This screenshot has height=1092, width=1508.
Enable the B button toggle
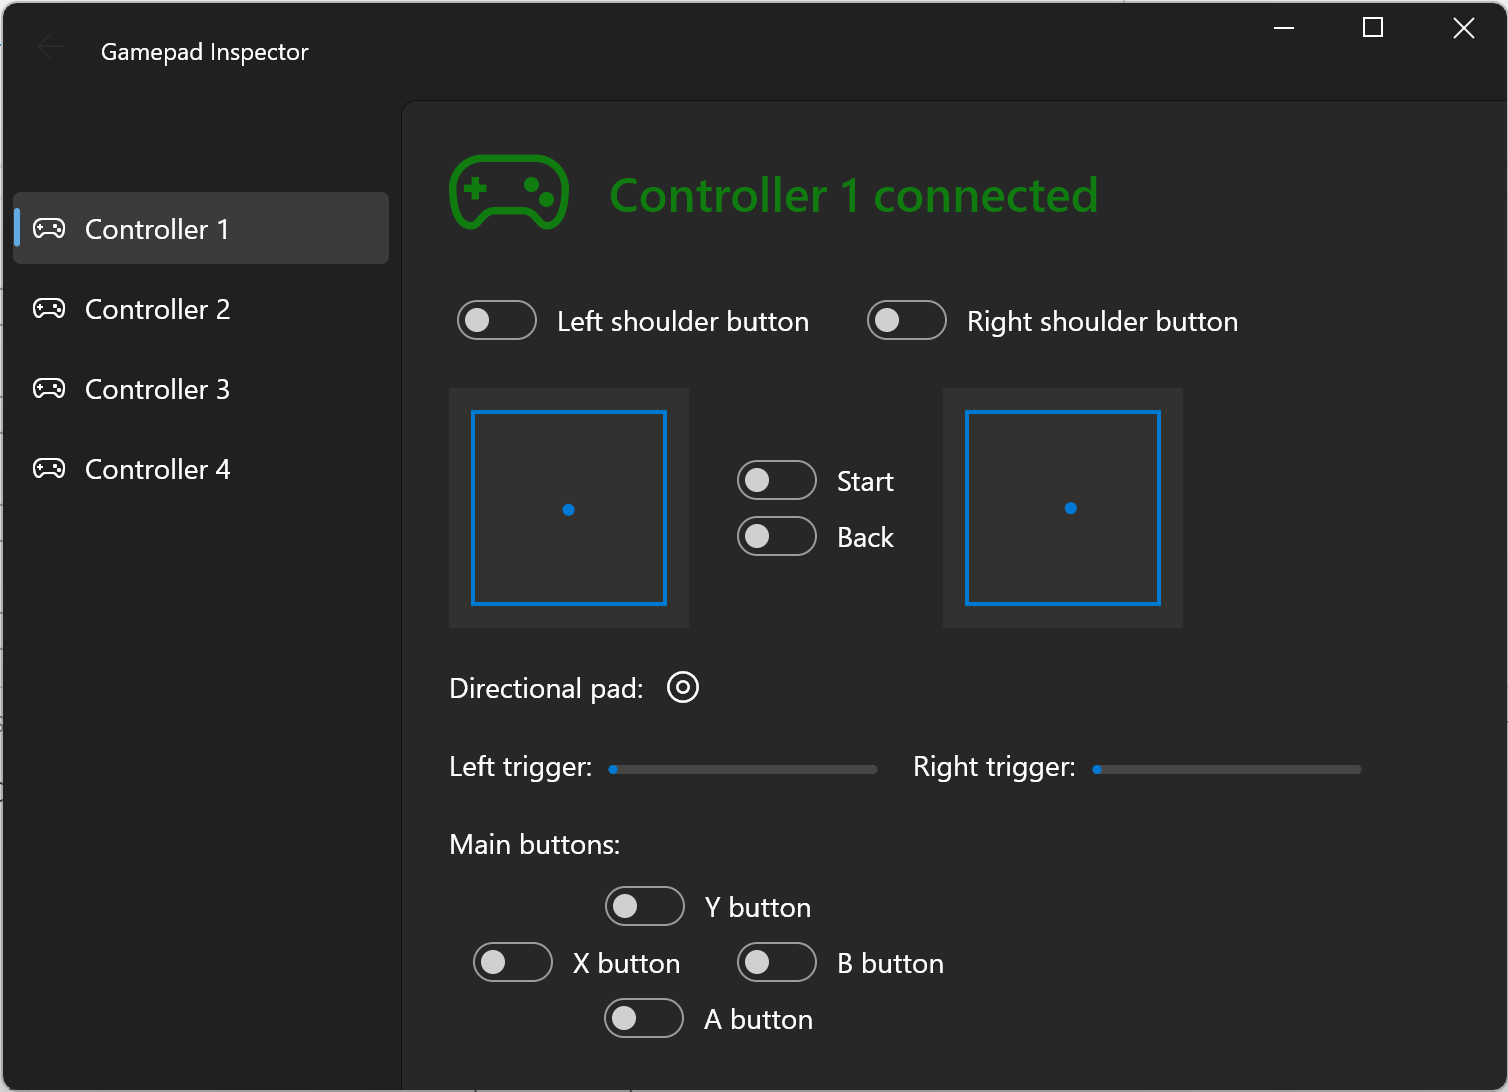[776, 962]
